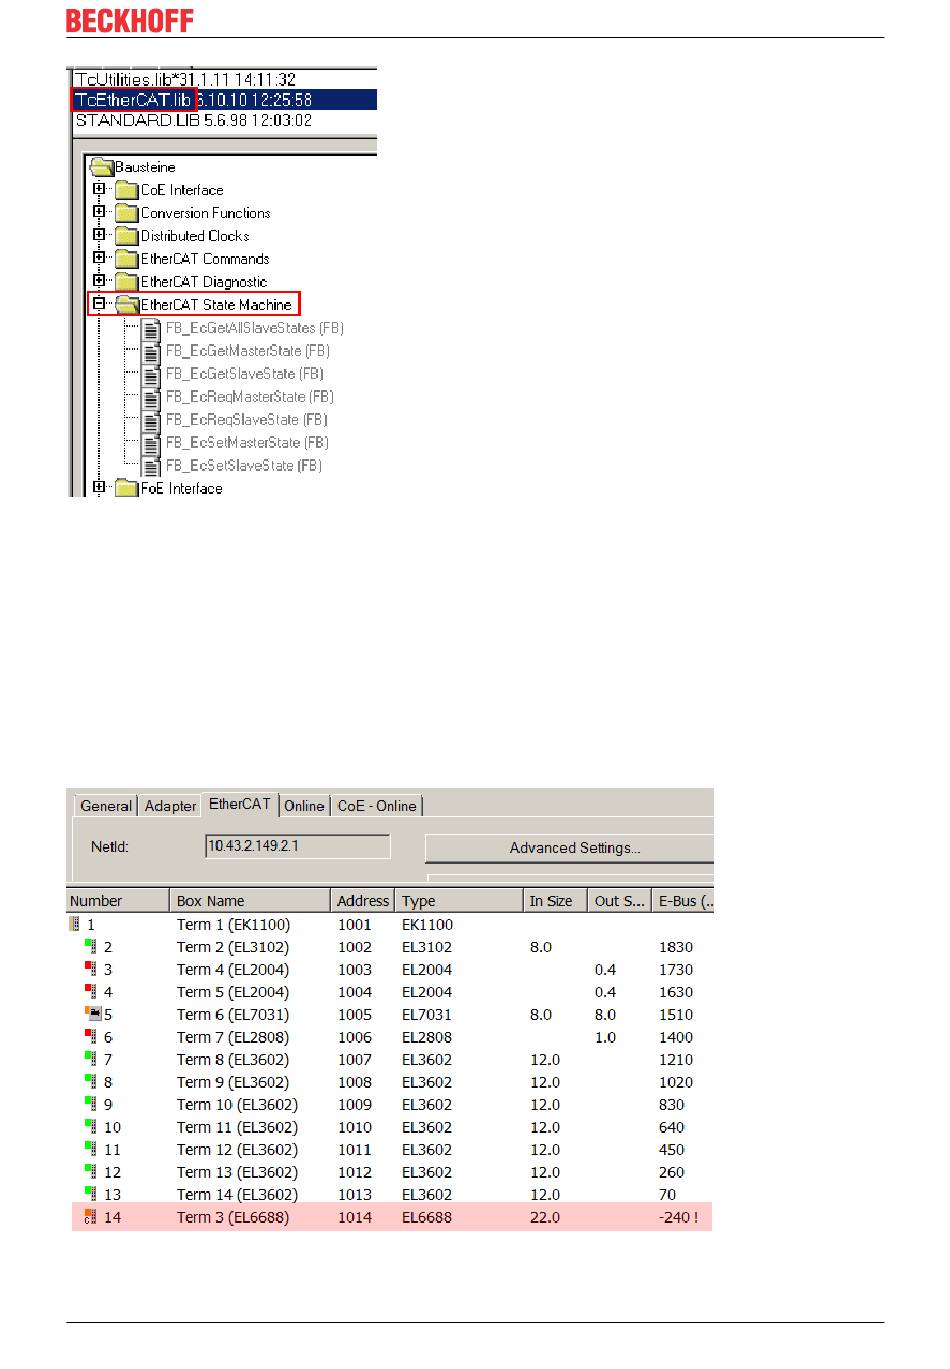The height and width of the screenshot is (1369, 950).
Task: Click the Conversion Functions folder icon
Action: [126, 213]
